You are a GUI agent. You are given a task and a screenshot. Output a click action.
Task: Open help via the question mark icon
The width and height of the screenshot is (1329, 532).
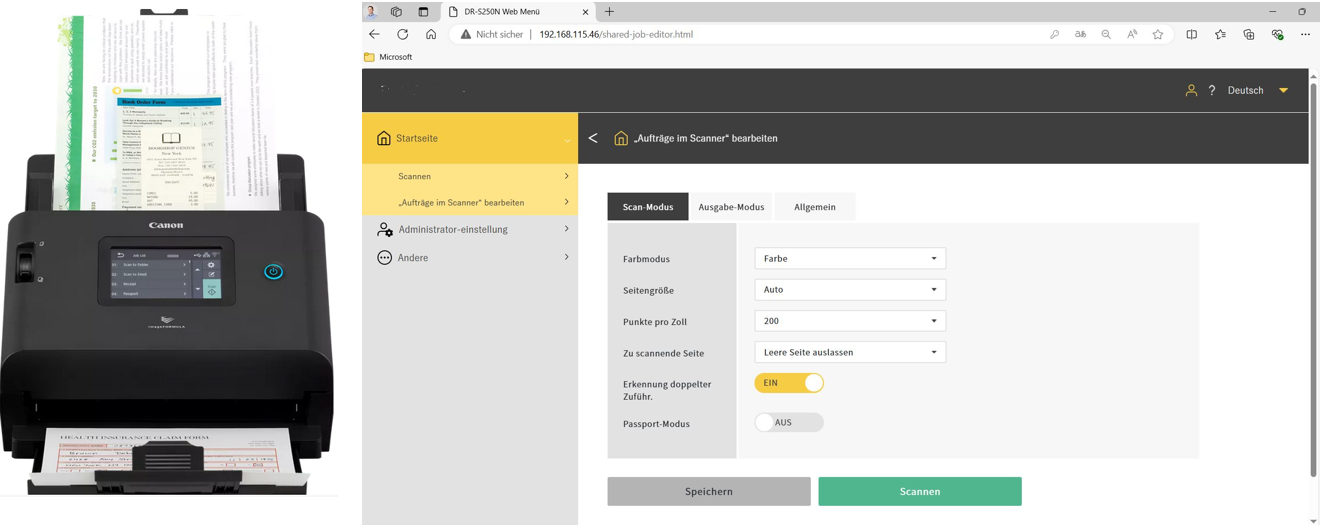coord(1212,90)
